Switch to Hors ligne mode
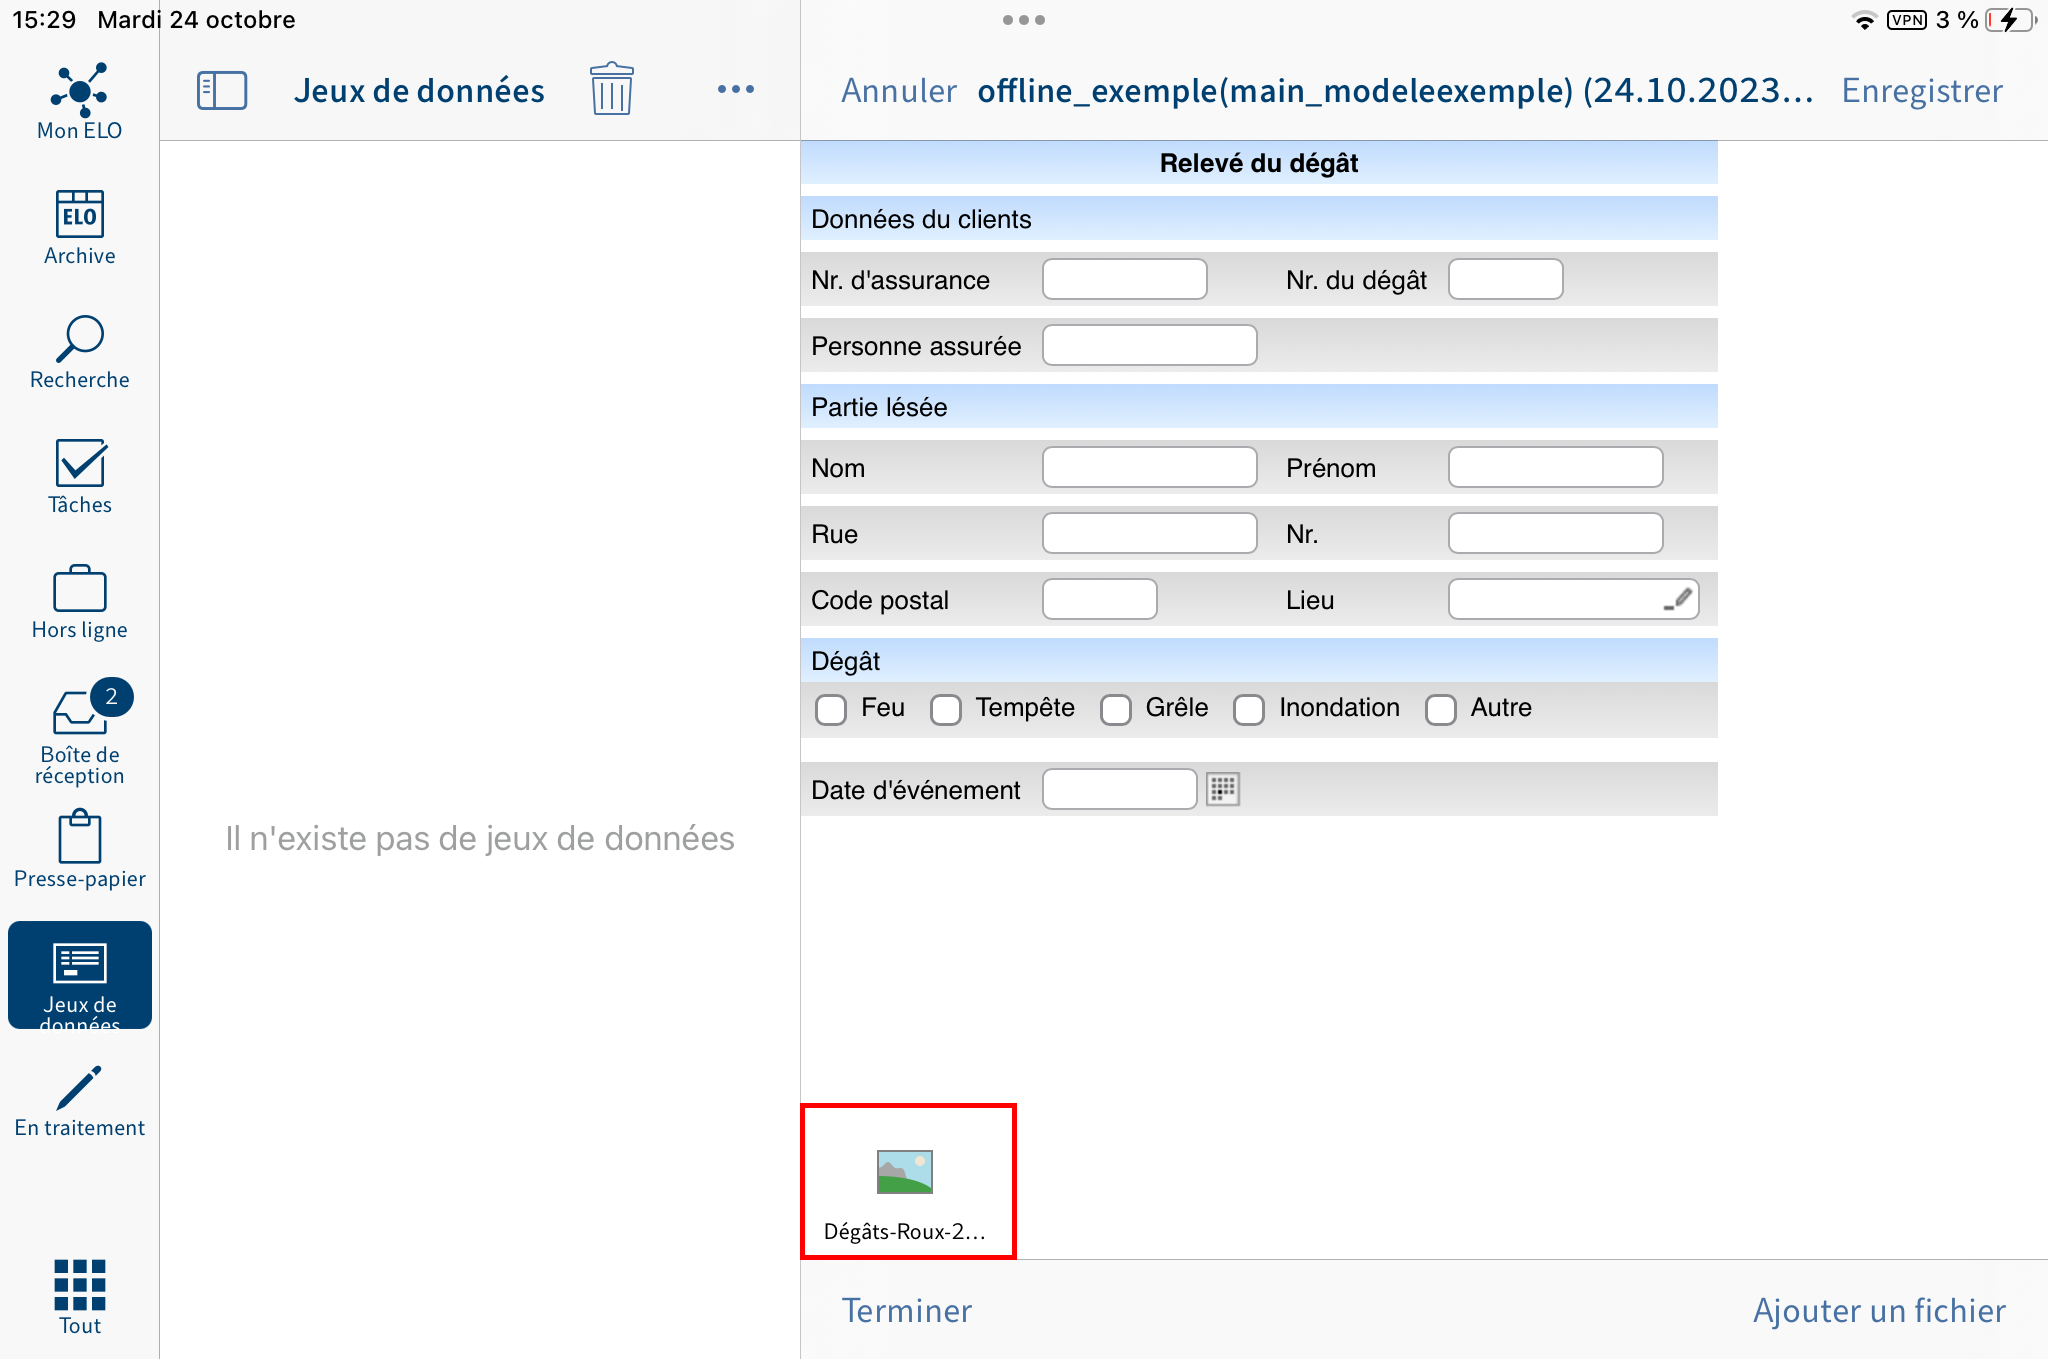 pyautogui.click(x=79, y=598)
